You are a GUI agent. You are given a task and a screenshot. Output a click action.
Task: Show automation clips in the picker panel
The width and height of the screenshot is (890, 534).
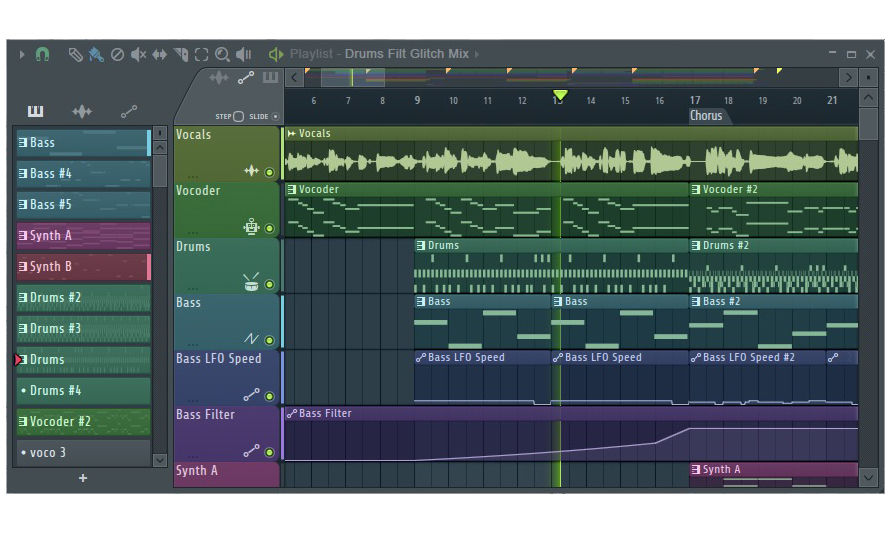[x=129, y=111]
